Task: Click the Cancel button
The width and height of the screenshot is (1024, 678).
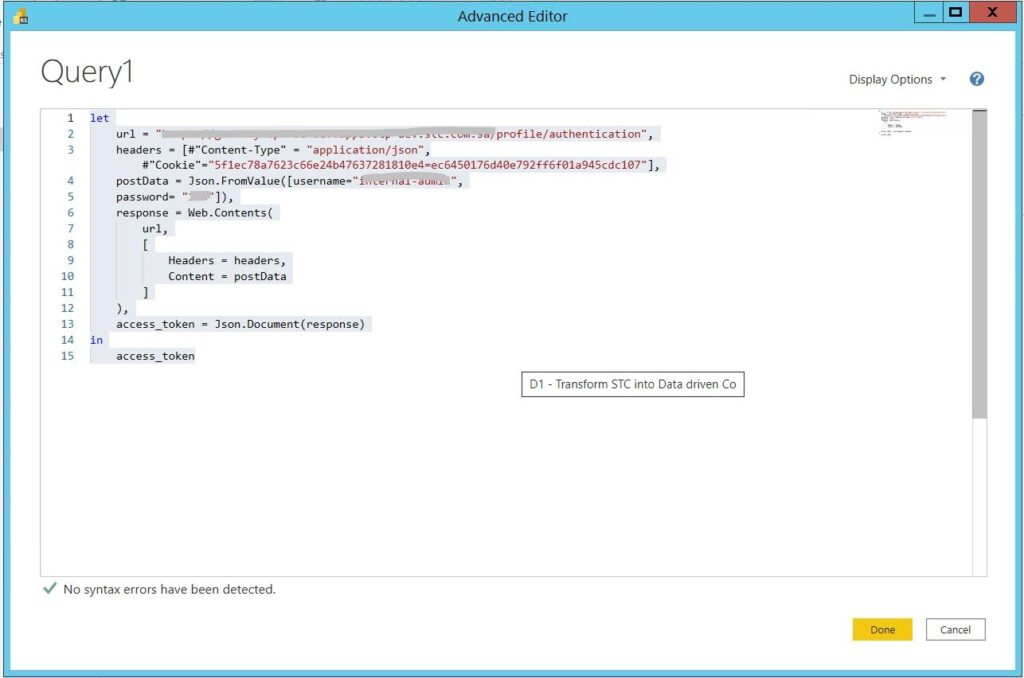Action: (955, 630)
